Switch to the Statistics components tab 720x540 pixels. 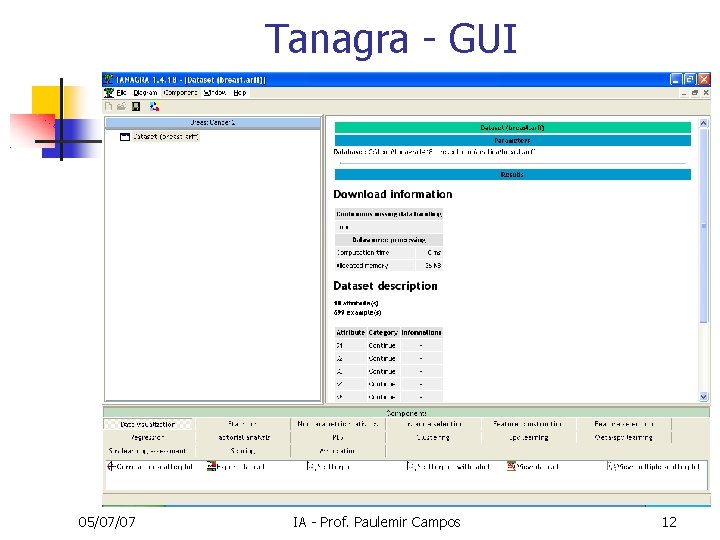(242, 424)
